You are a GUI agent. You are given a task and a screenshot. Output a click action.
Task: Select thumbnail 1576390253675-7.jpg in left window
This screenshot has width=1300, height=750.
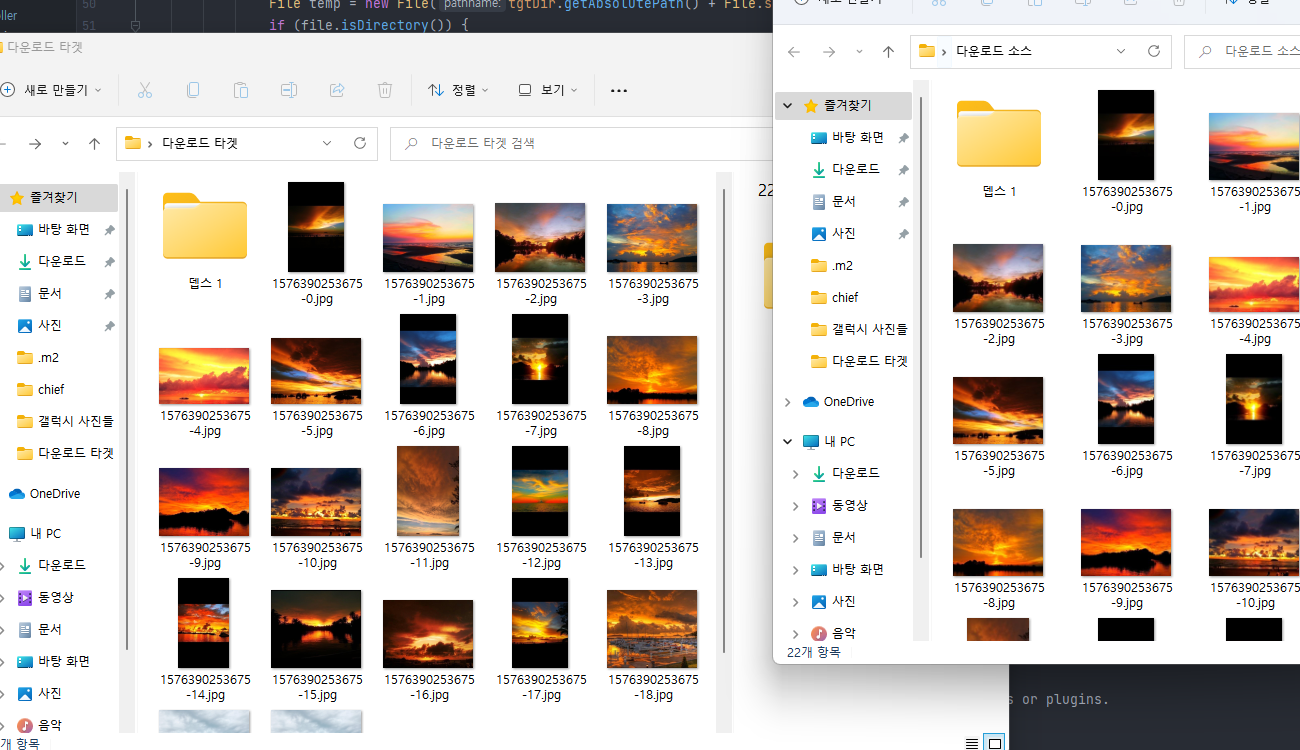coord(540,359)
